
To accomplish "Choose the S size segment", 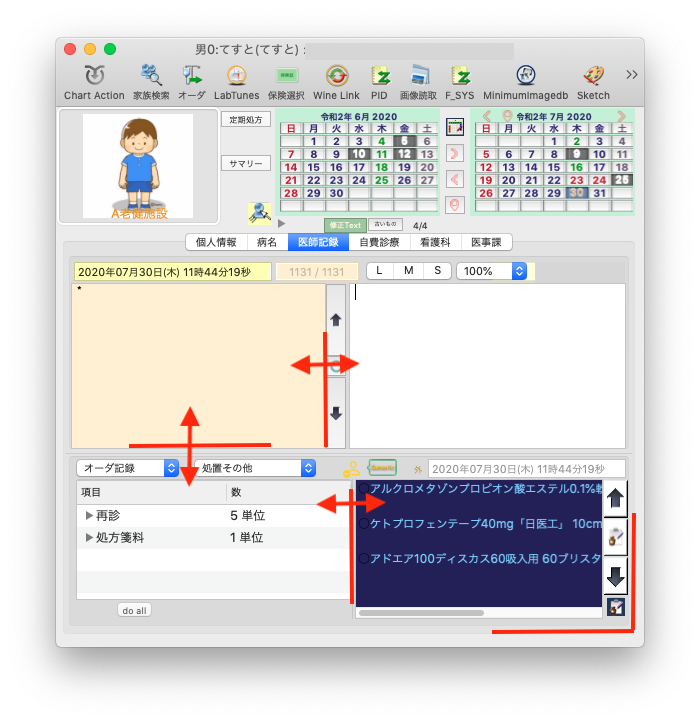I will tap(437, 271).
